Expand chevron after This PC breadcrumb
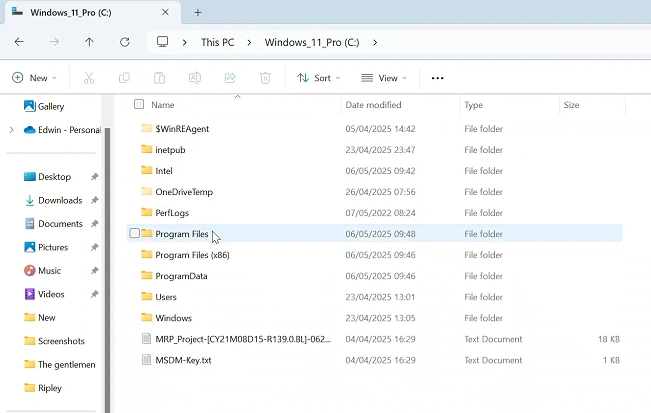Viewport: 651px width, 413px height. [x=249, y=42]
